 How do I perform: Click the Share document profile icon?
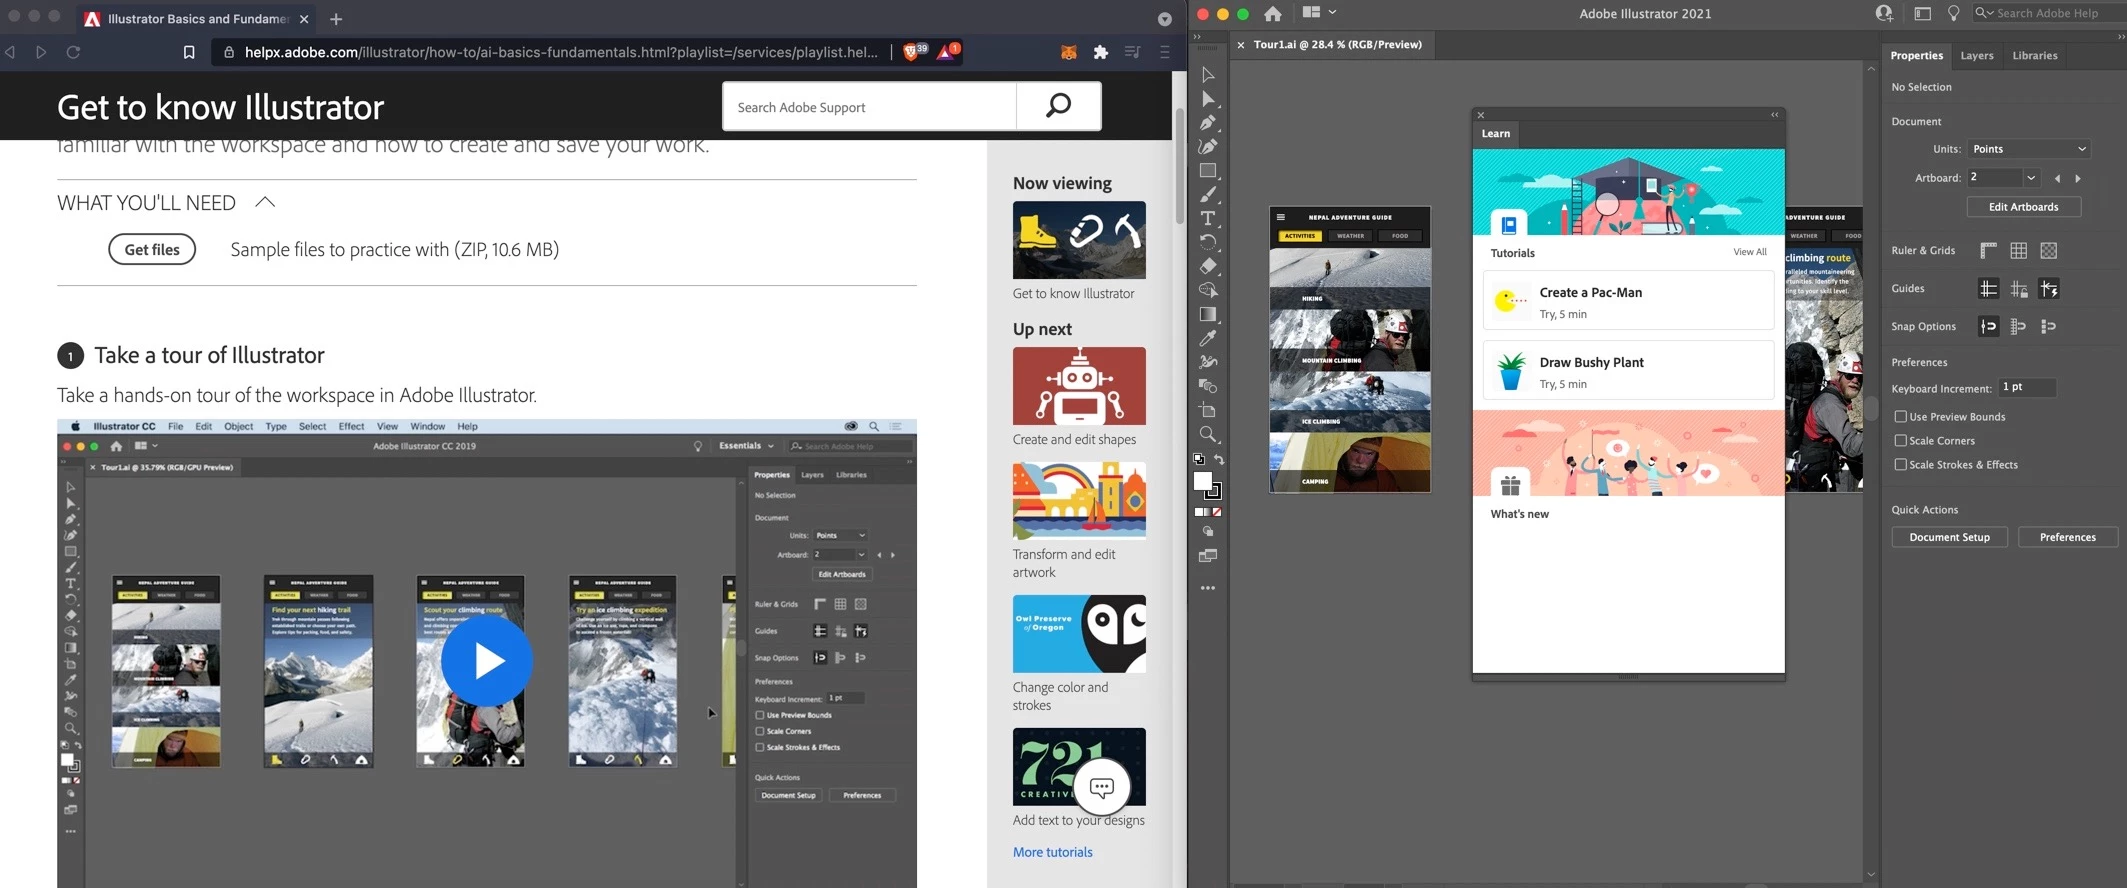[x=1884, y=14]
